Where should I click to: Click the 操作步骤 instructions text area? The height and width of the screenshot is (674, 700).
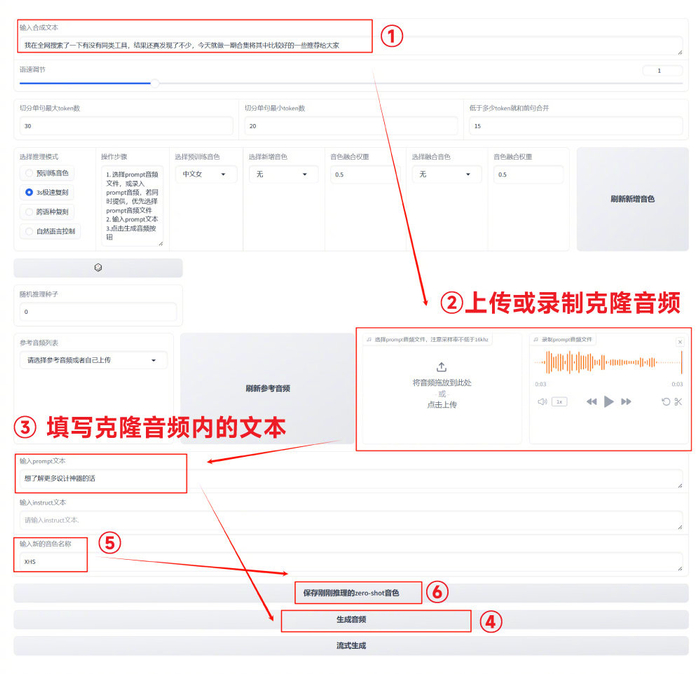click(x=132, y=206)
